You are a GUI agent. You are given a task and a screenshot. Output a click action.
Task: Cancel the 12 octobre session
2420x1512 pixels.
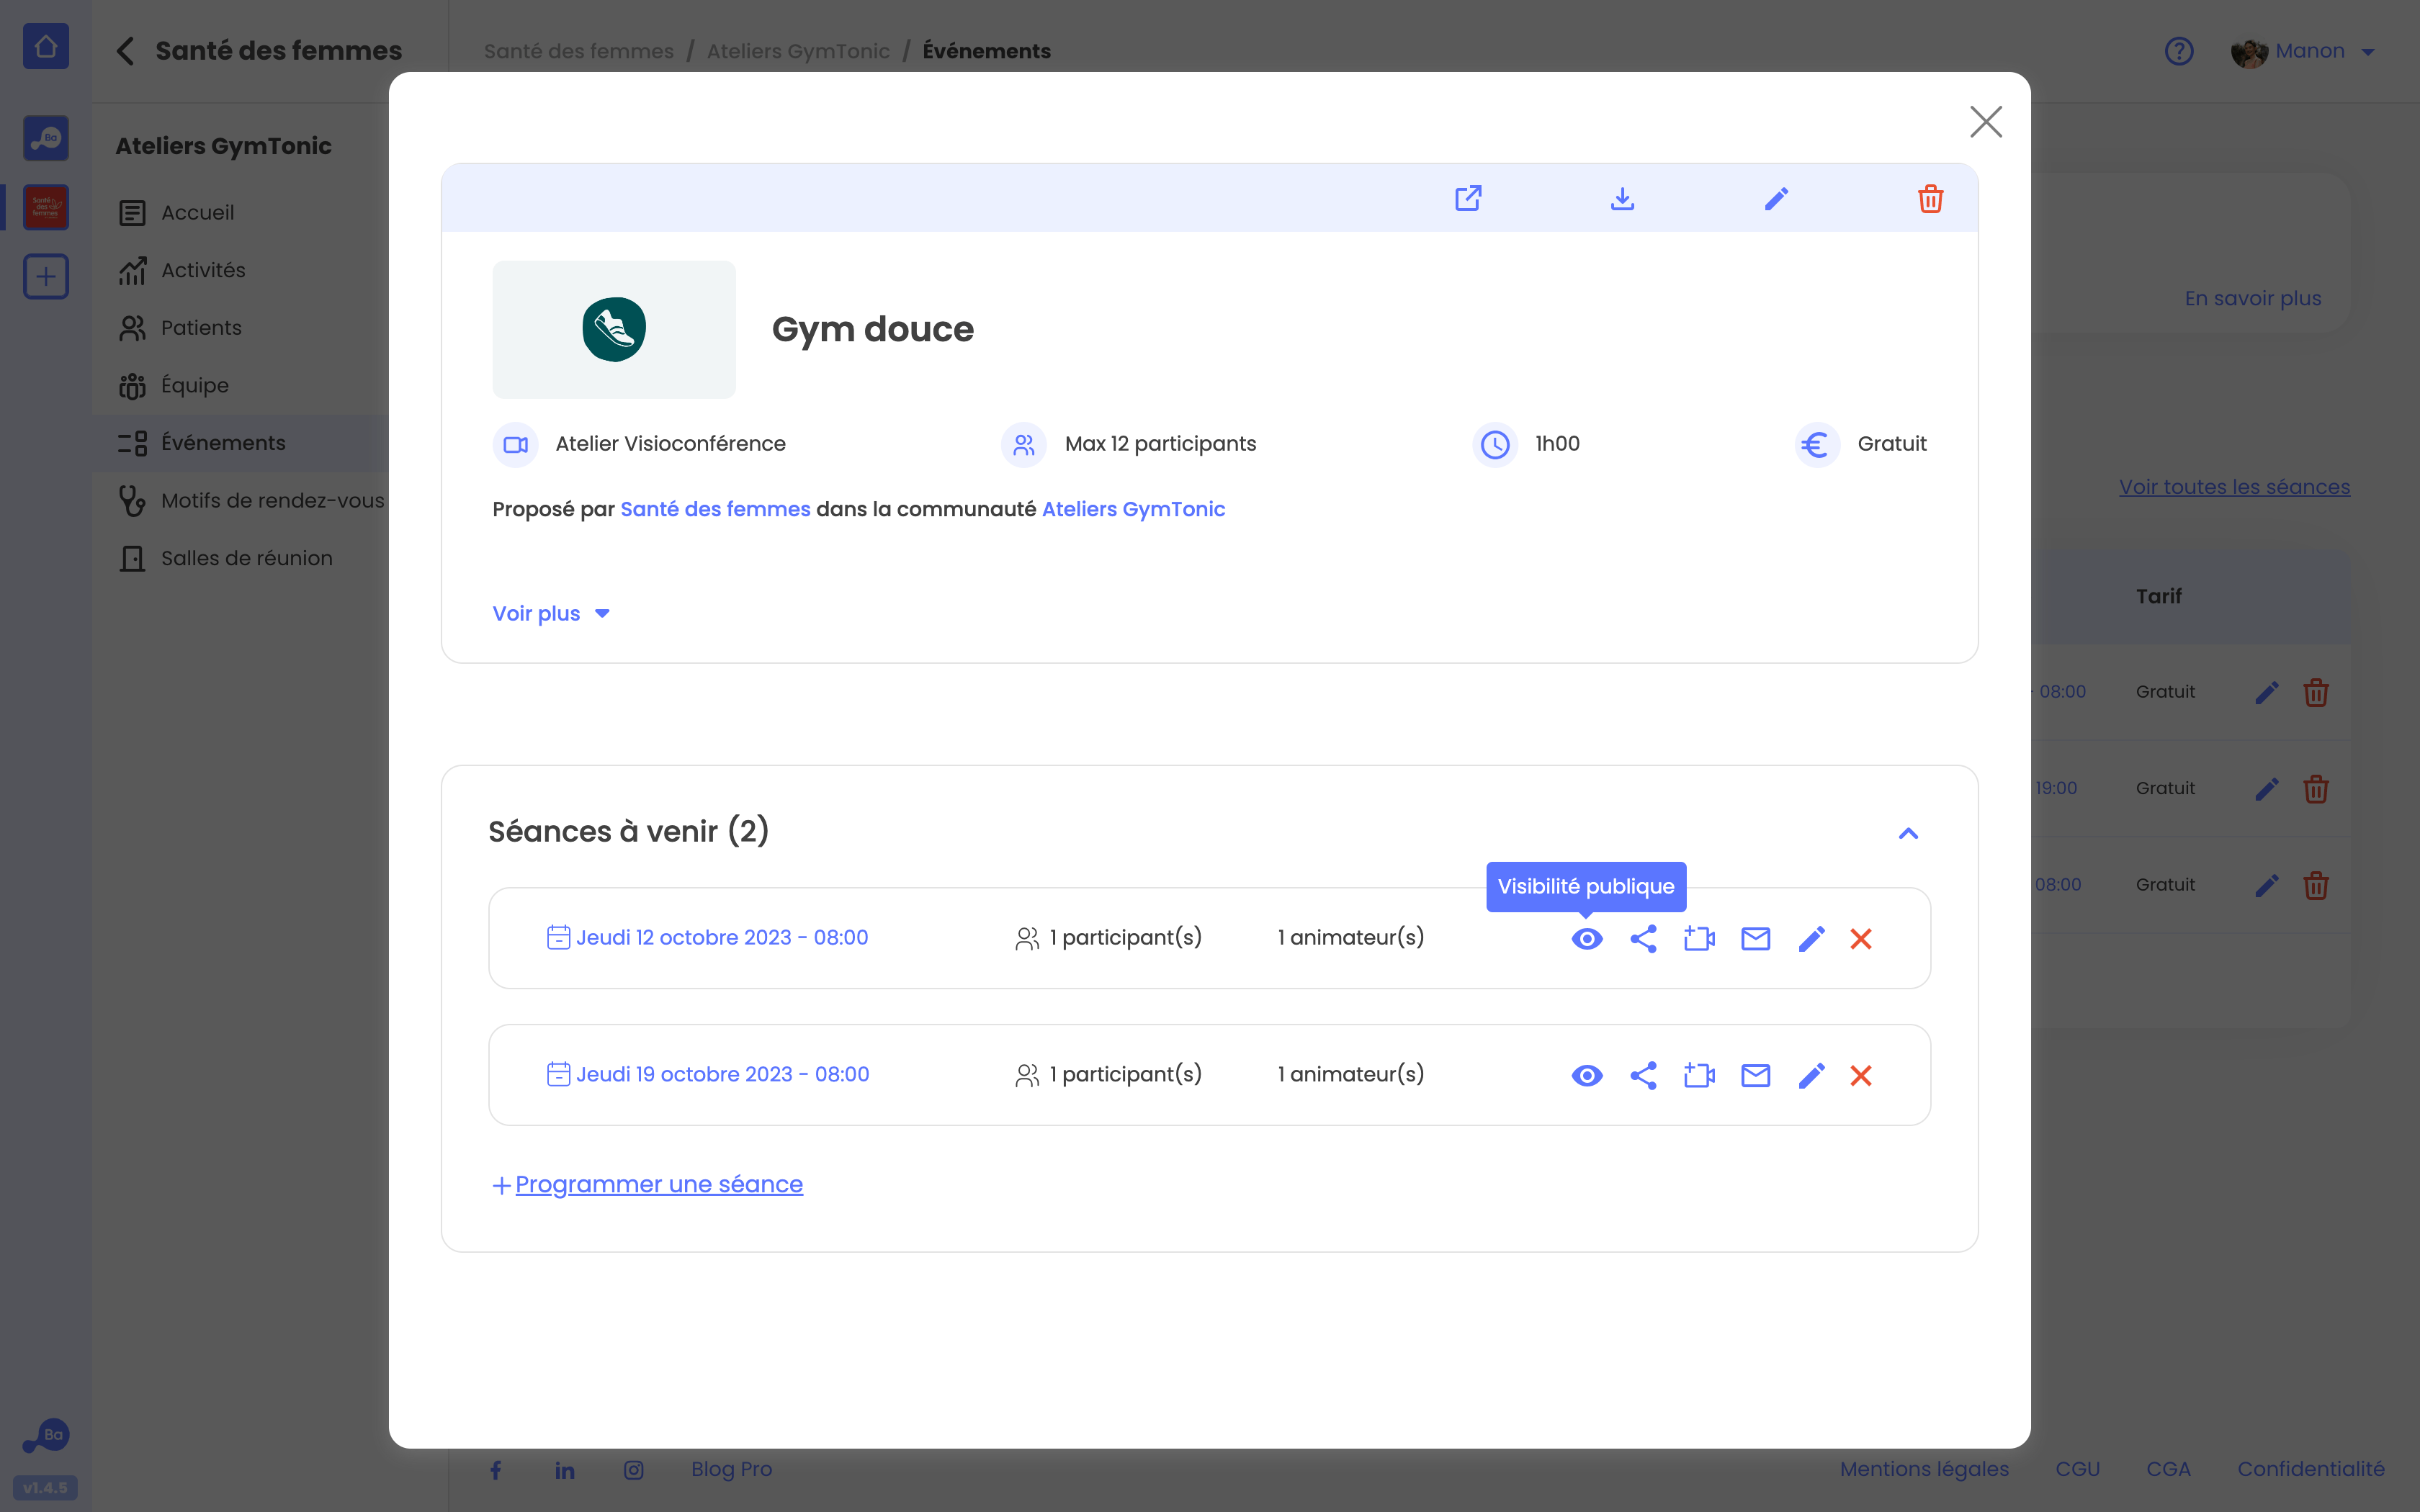(x=1860, y=938)
